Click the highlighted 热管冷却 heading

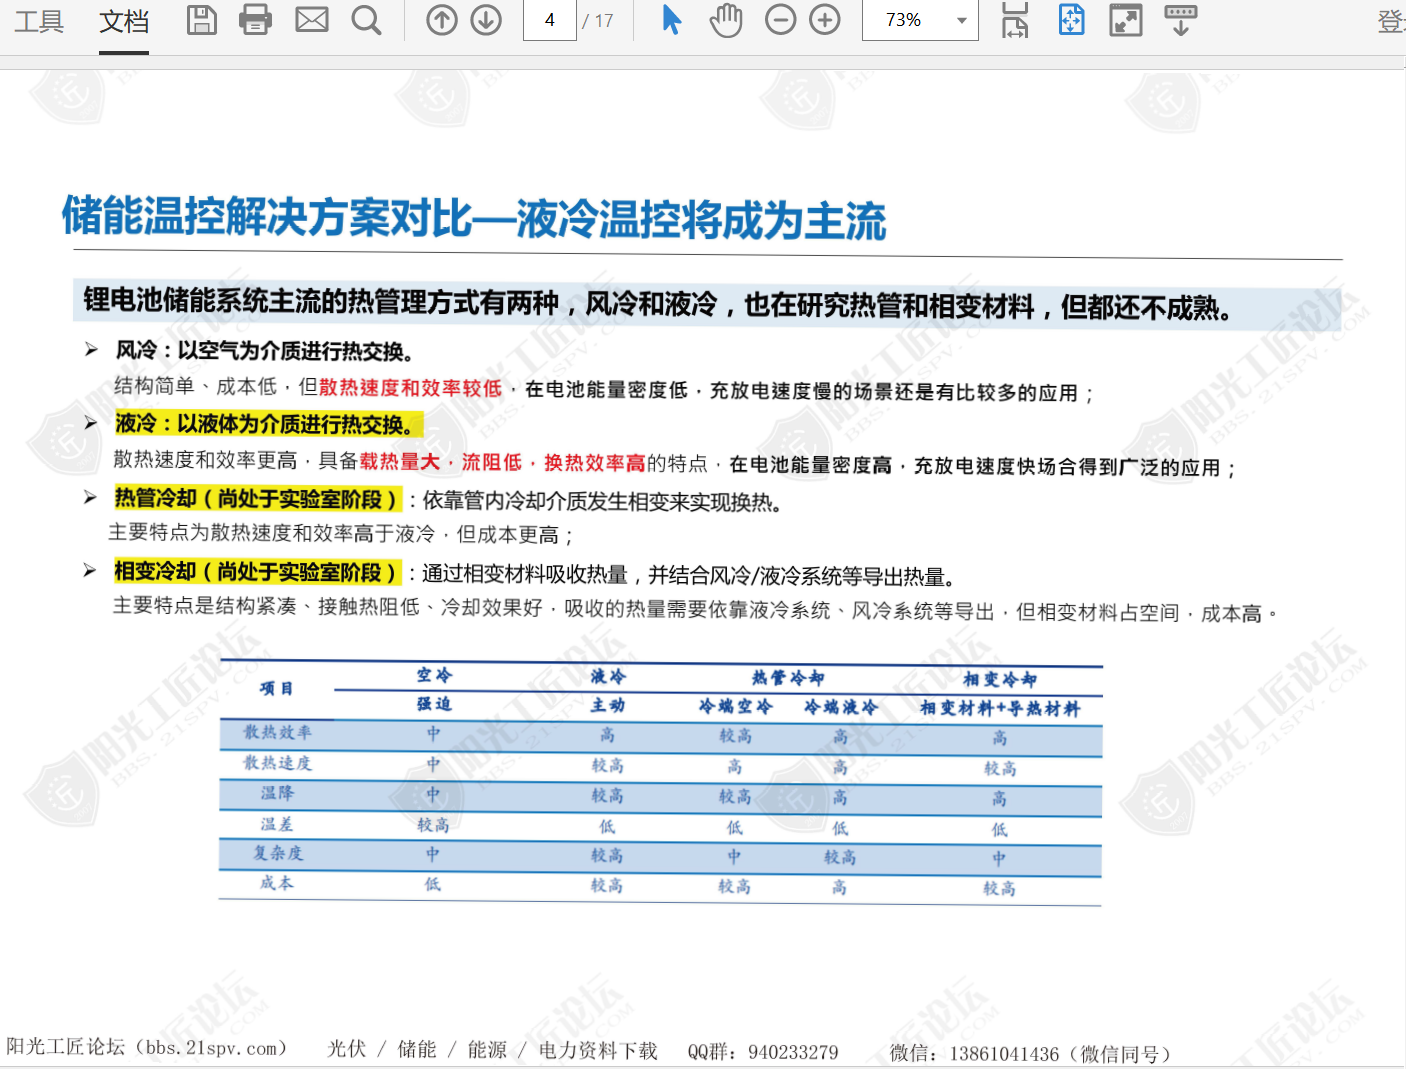pyautogui.click(x=257, y=498)
